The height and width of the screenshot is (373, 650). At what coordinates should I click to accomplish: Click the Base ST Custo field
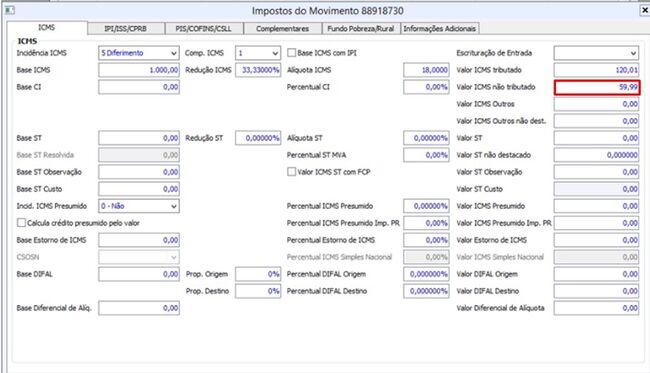point(139,189)
